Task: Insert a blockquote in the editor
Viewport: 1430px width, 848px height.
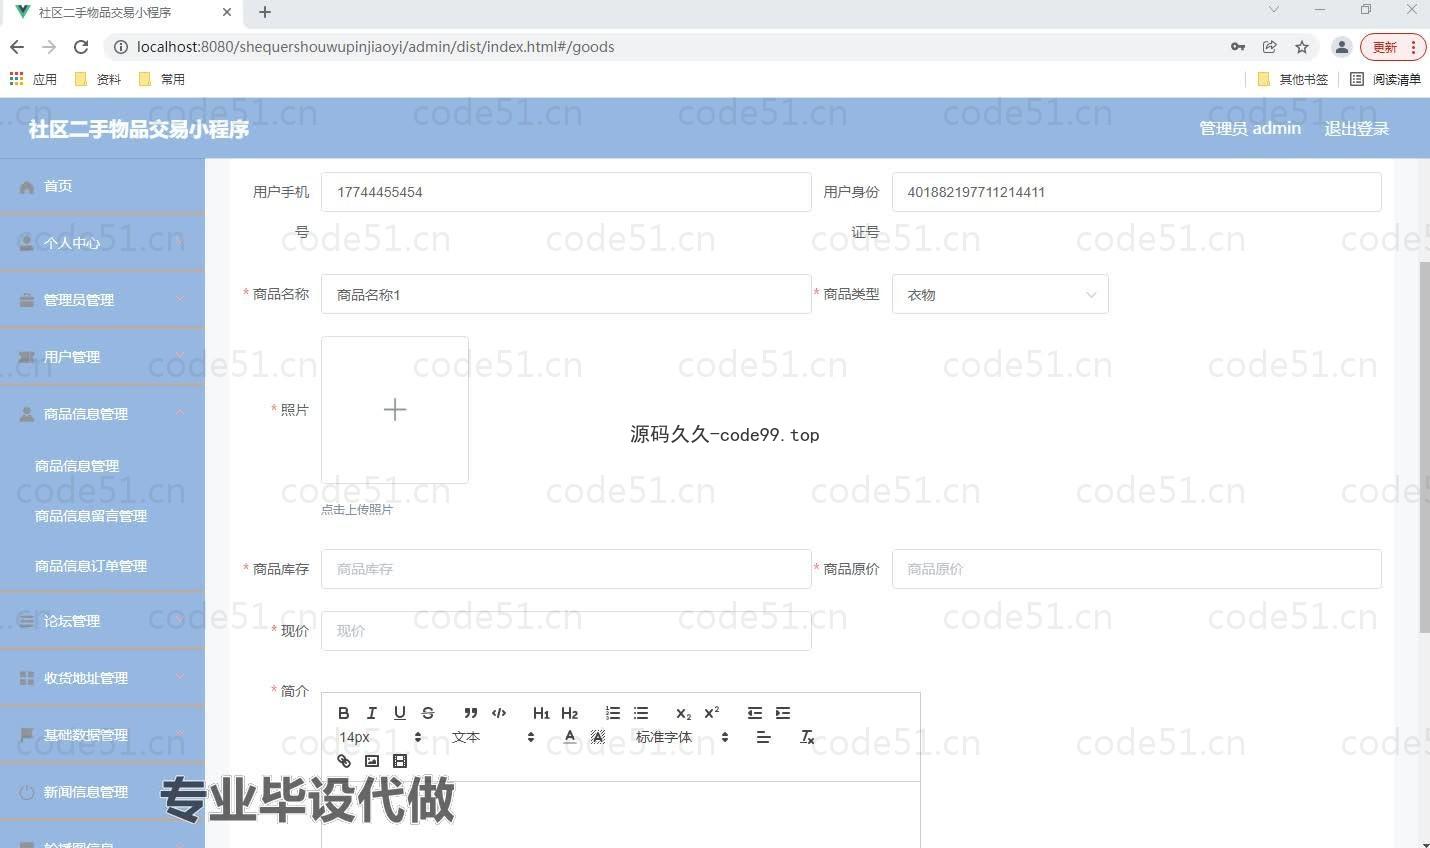Action: [470, 713]
